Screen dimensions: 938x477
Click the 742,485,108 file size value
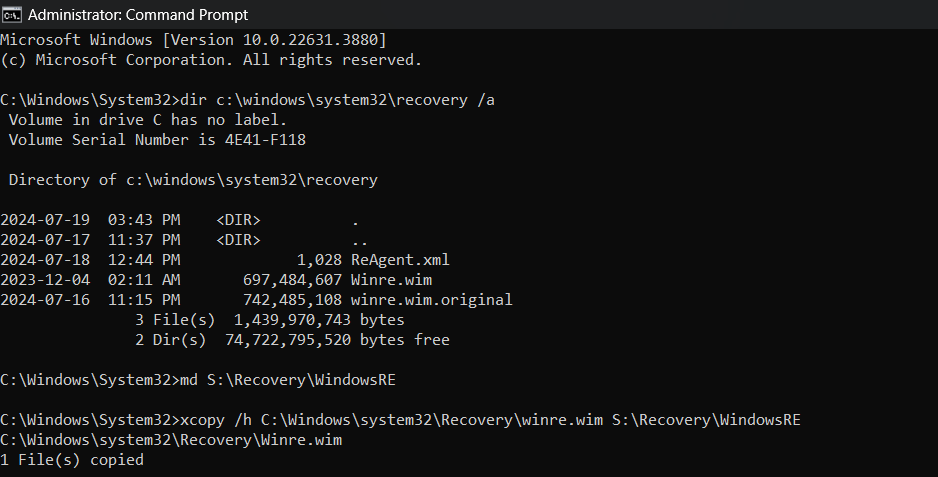(293, 300)
